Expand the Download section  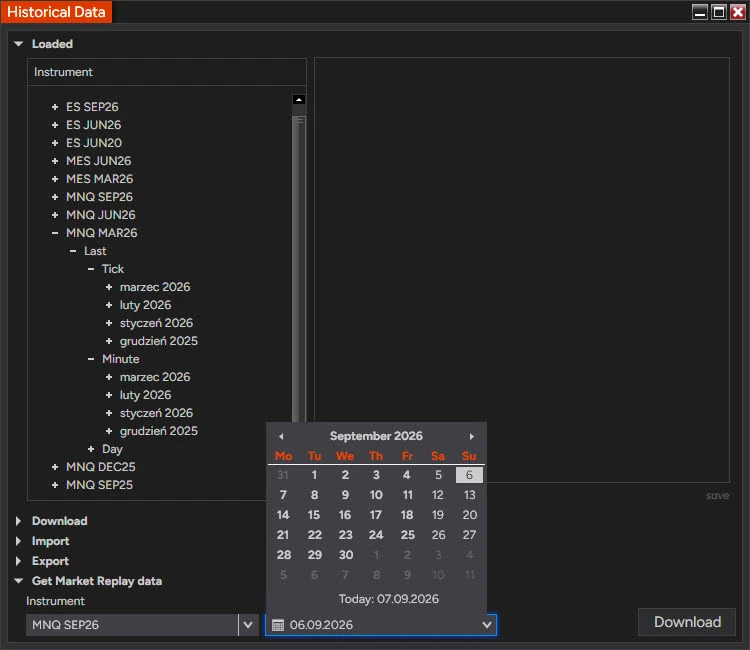[18, 521]
